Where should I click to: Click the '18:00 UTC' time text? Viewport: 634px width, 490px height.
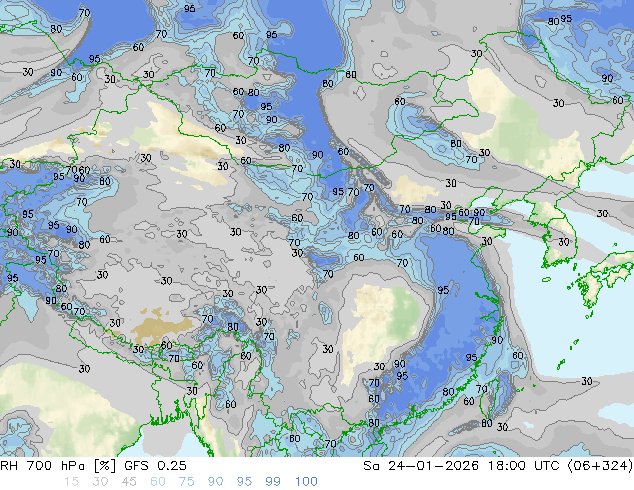pyautogui.click(x=524, y=466)
